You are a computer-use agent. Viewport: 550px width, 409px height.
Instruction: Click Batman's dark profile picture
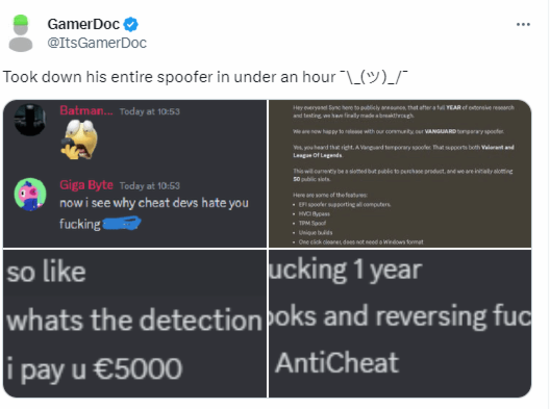30,120
